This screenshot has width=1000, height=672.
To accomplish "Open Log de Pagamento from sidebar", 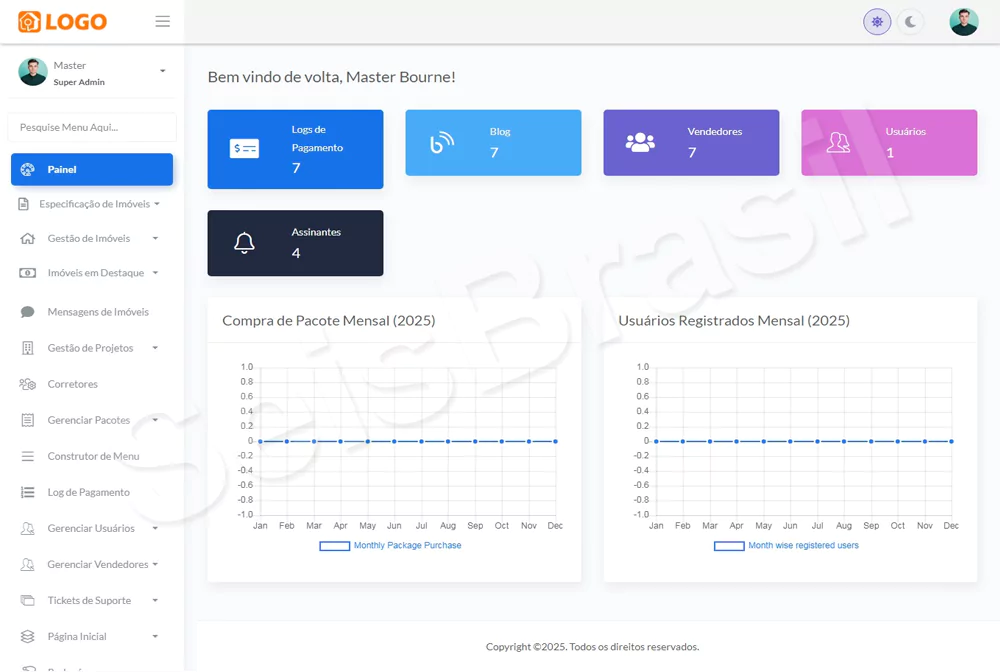I will click(88, 492).
